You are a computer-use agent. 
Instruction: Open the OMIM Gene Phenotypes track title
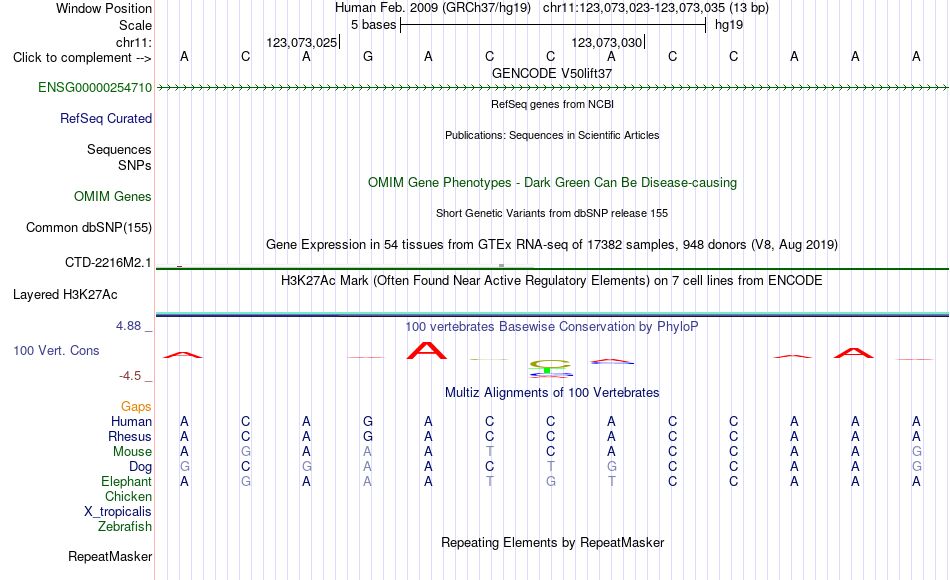(552, 182)
